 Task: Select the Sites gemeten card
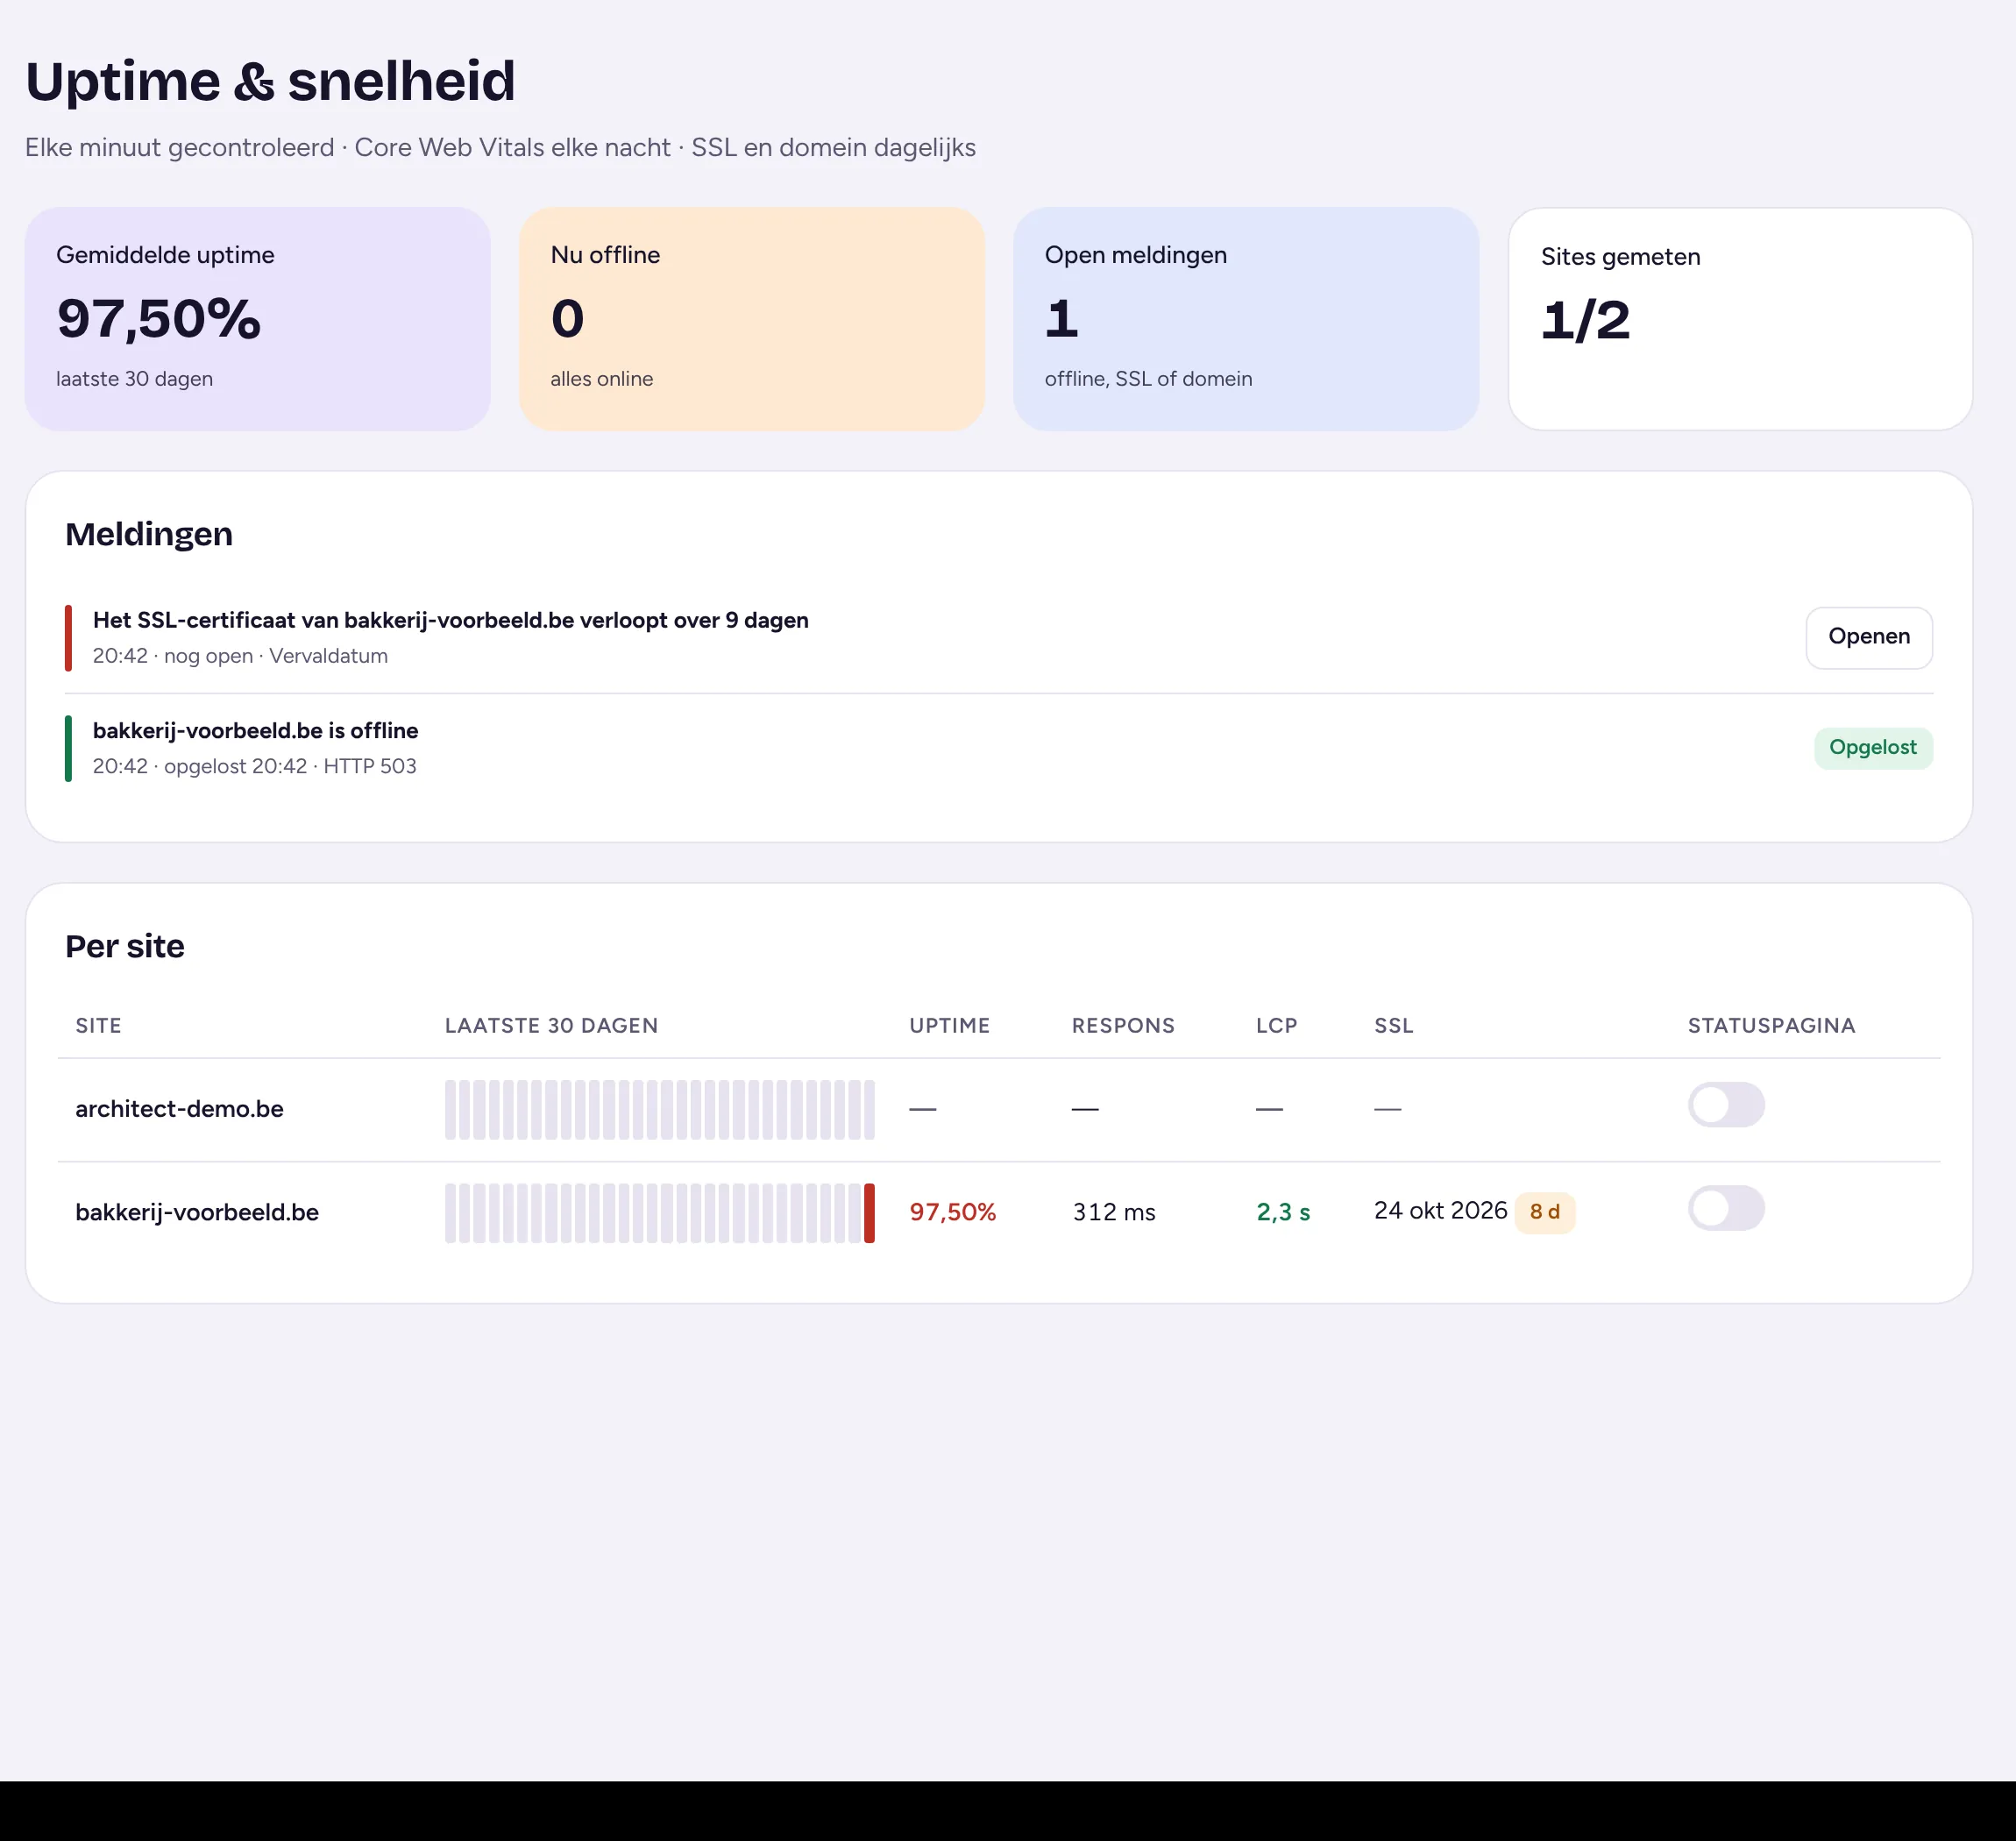pos(1740,319)
